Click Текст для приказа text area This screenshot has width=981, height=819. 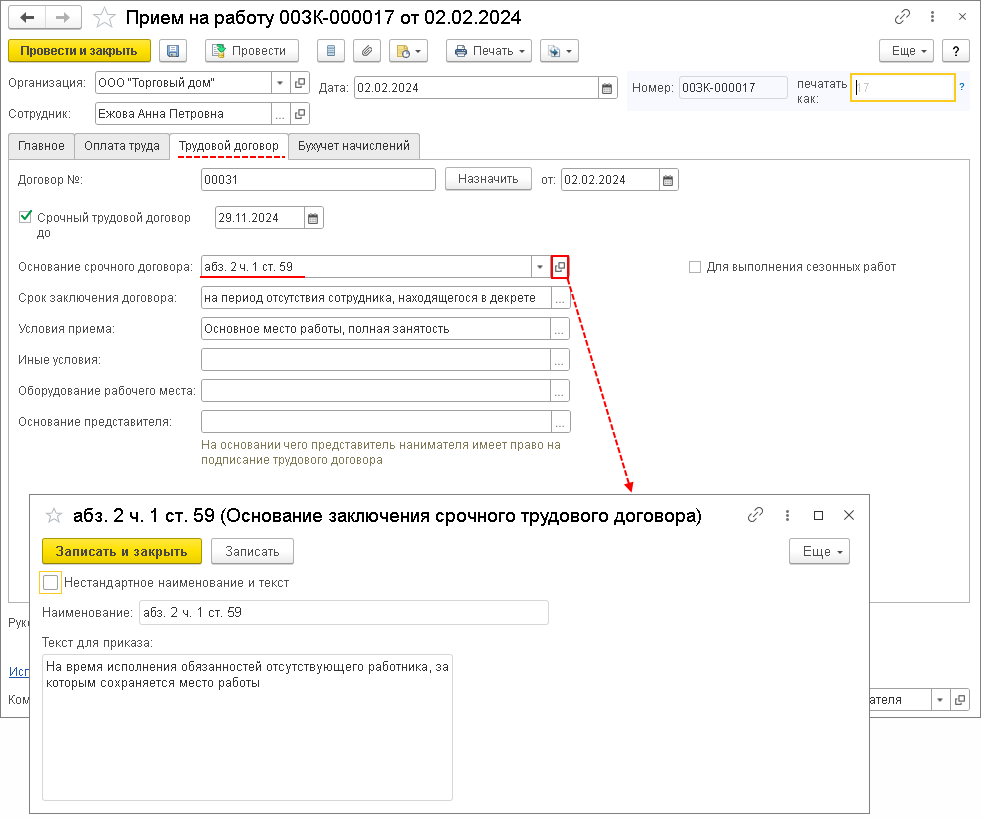pos(247,728)
